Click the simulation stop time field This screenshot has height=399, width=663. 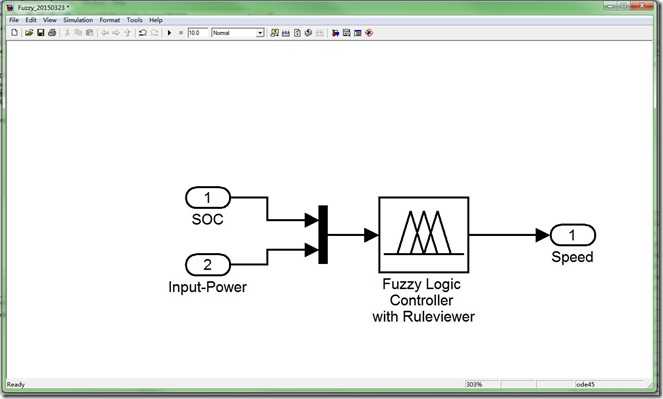pyautogui.click(x=198, y=33)
